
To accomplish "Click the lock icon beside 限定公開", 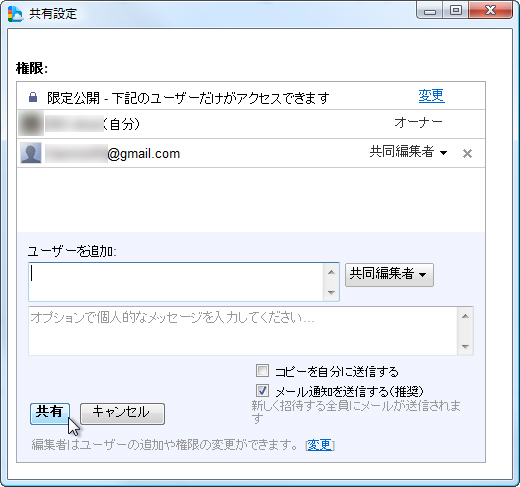I will point(33,97).
